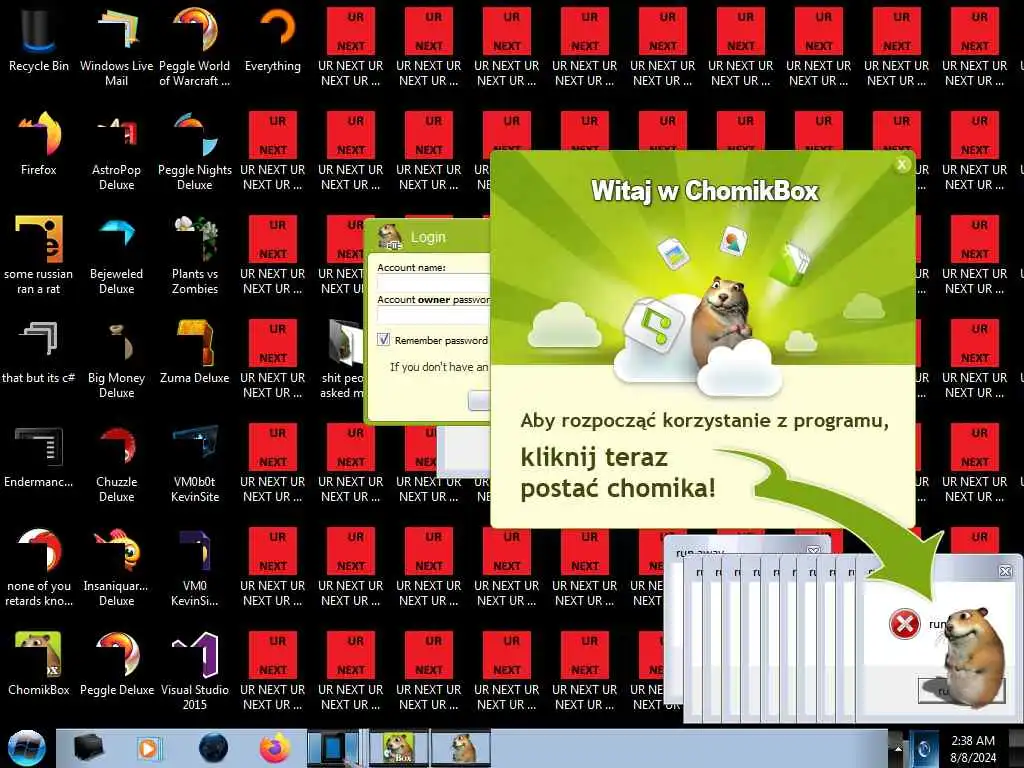Open 'some russian ran a rat' icon
This screenshot has width=1024, height=768.
(39, 255)
